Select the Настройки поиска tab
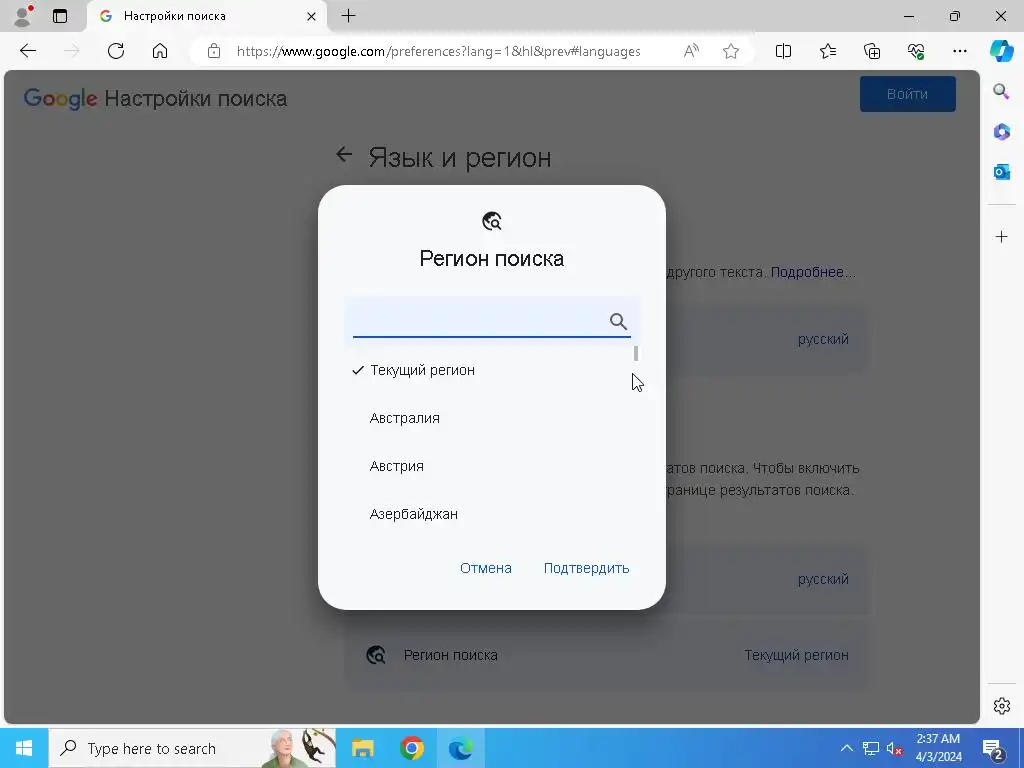The height and width of the screenshot is (768, 1024). [x=207, y=16]
